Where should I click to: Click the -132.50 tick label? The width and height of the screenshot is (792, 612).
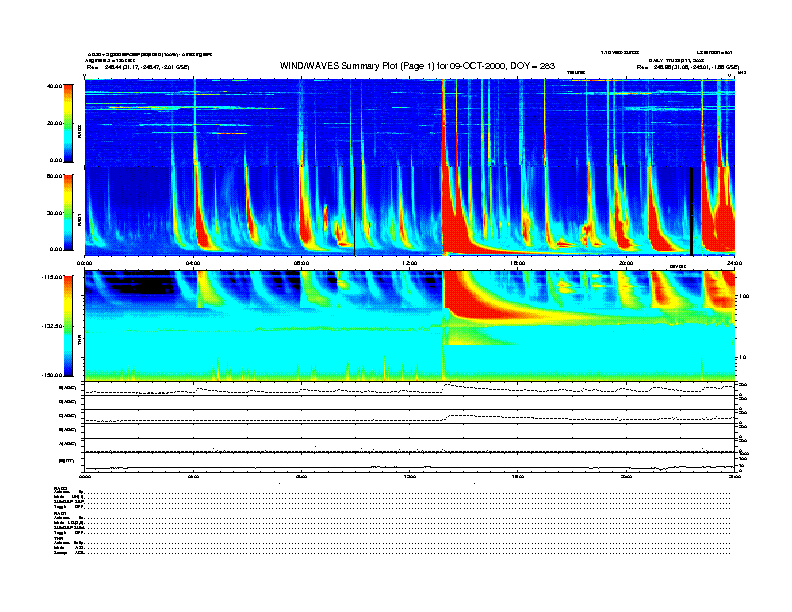(x=53, y=326)
